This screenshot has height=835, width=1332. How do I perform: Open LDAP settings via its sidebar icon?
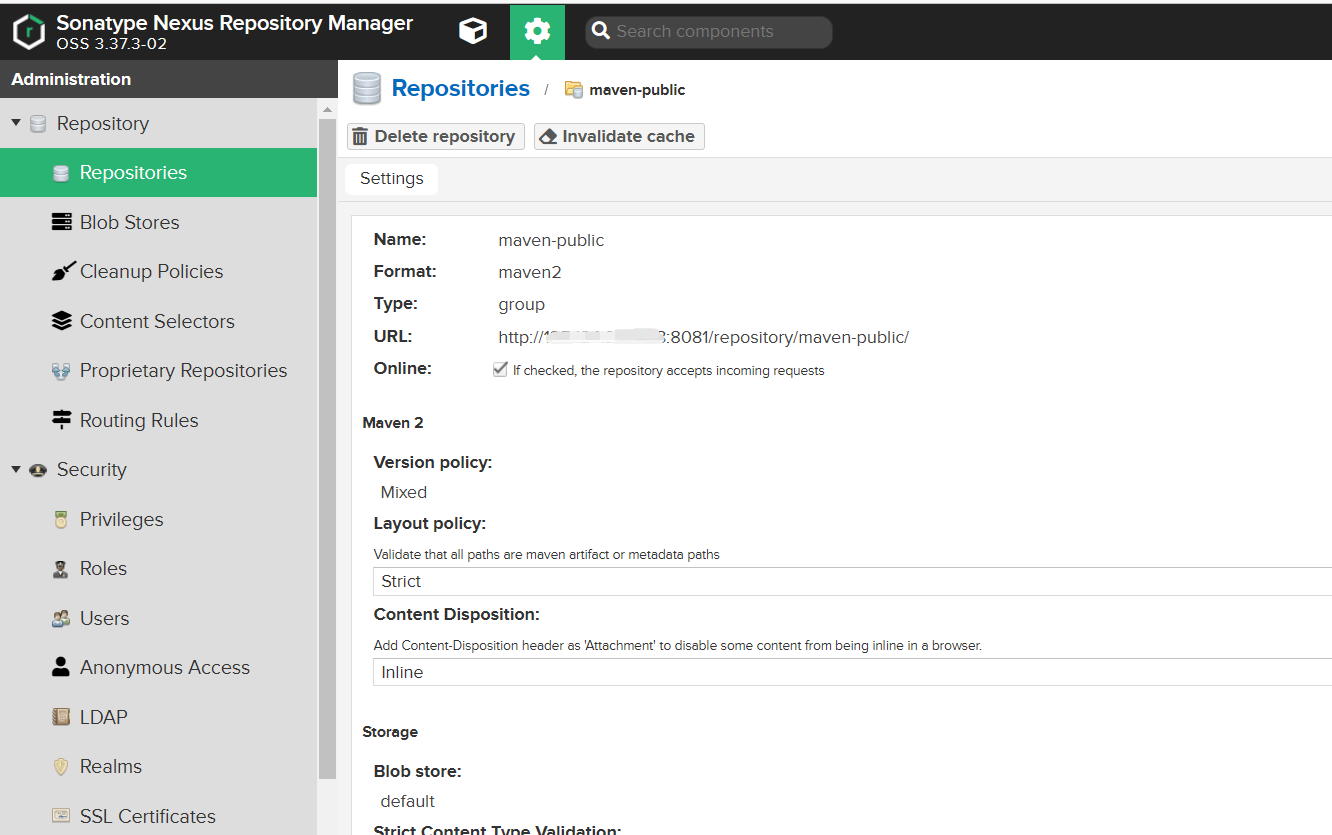(63, 716)
